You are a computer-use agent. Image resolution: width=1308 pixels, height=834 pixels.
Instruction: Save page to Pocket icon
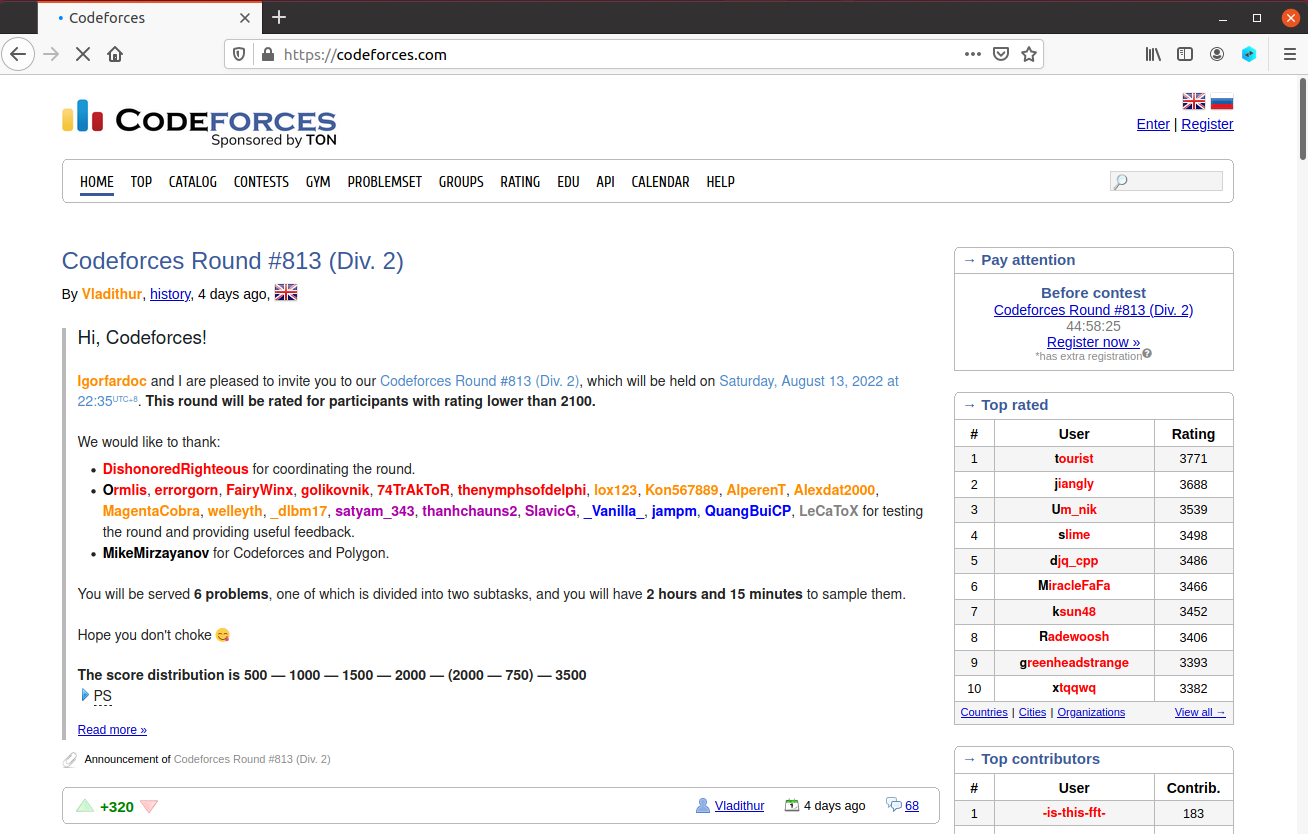pos(1000,54)
